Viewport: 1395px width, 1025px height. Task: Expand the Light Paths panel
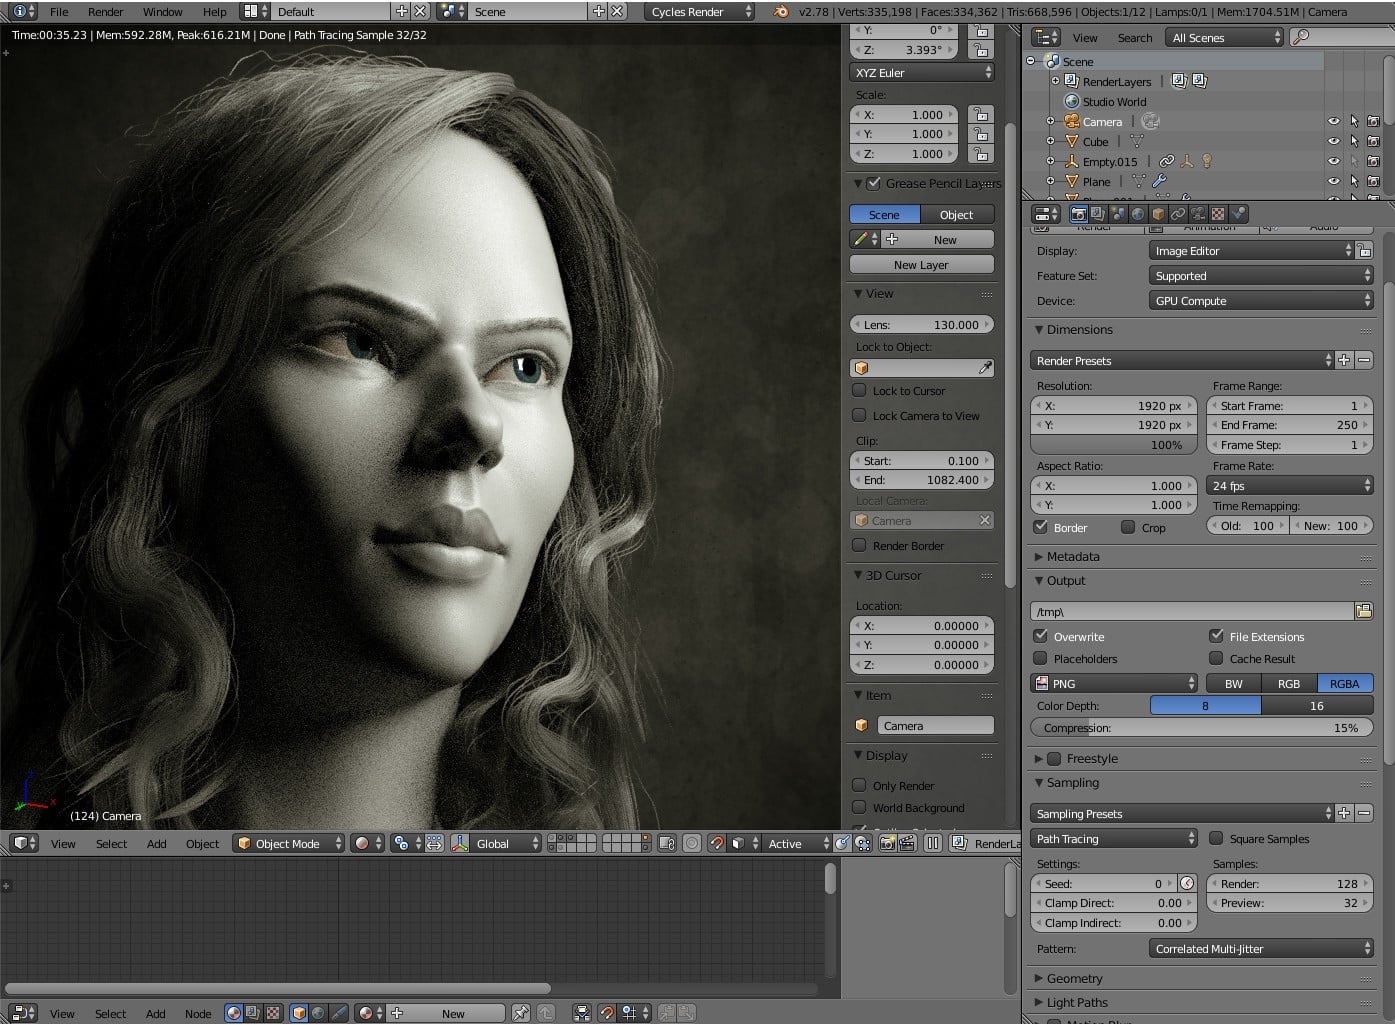pyautogui.click(x=1077, y=1002)
